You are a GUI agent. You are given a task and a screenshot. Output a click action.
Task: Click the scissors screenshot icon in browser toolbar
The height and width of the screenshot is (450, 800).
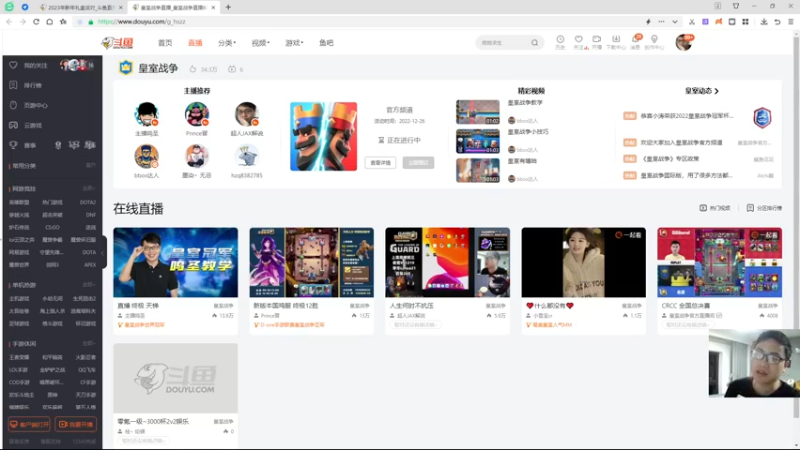coord(691,21)
